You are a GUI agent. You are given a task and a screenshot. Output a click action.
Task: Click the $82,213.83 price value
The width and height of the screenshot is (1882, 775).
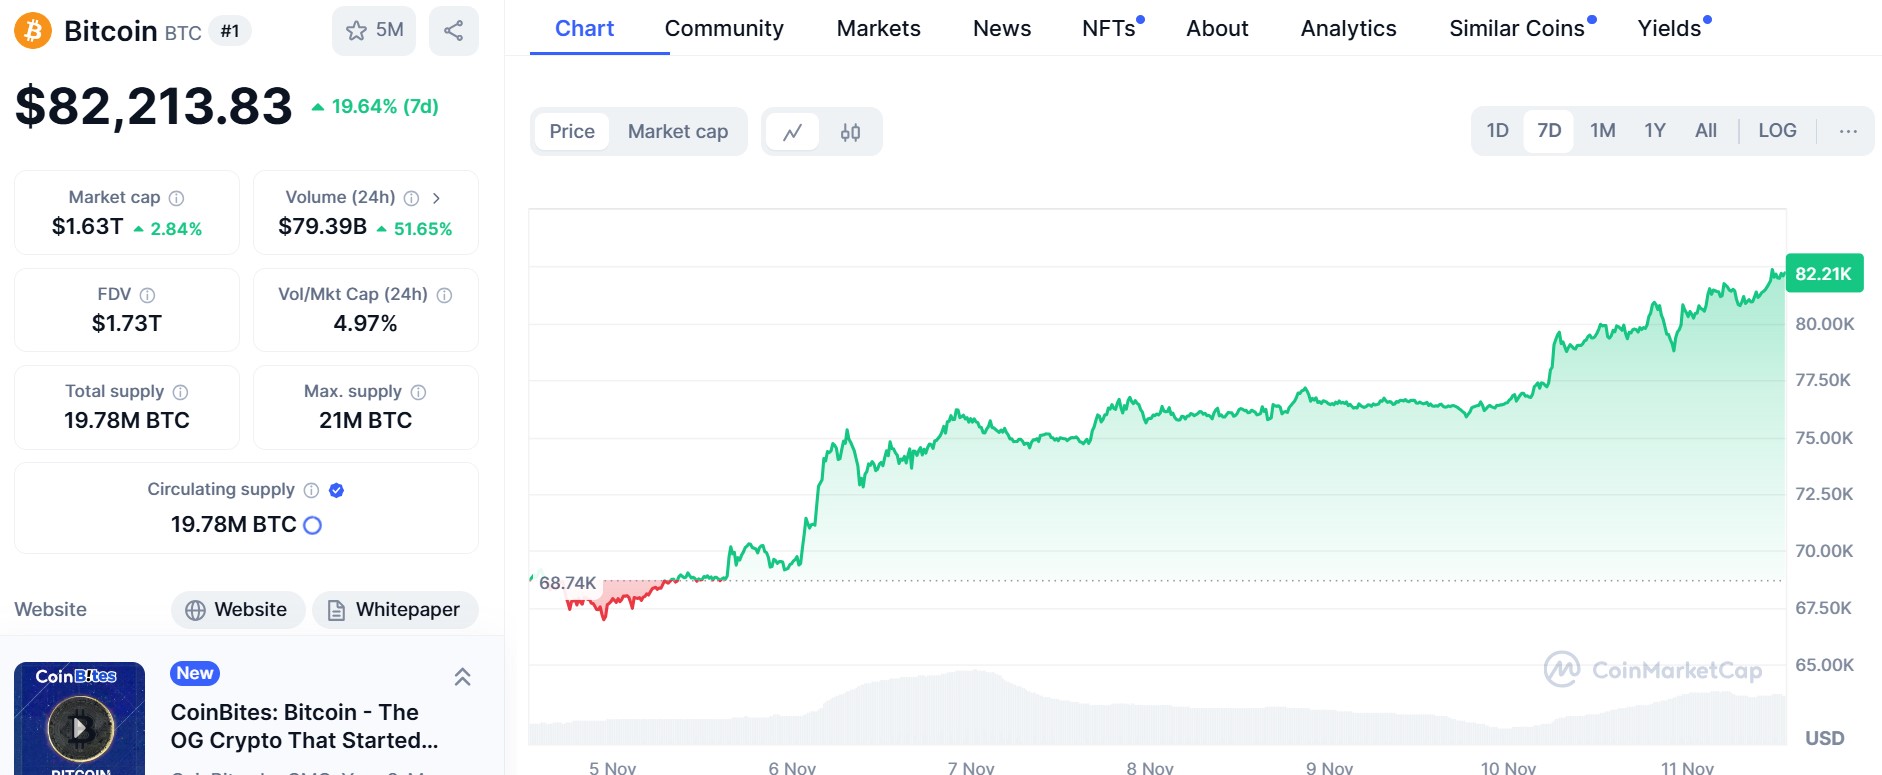click(154, 106)
